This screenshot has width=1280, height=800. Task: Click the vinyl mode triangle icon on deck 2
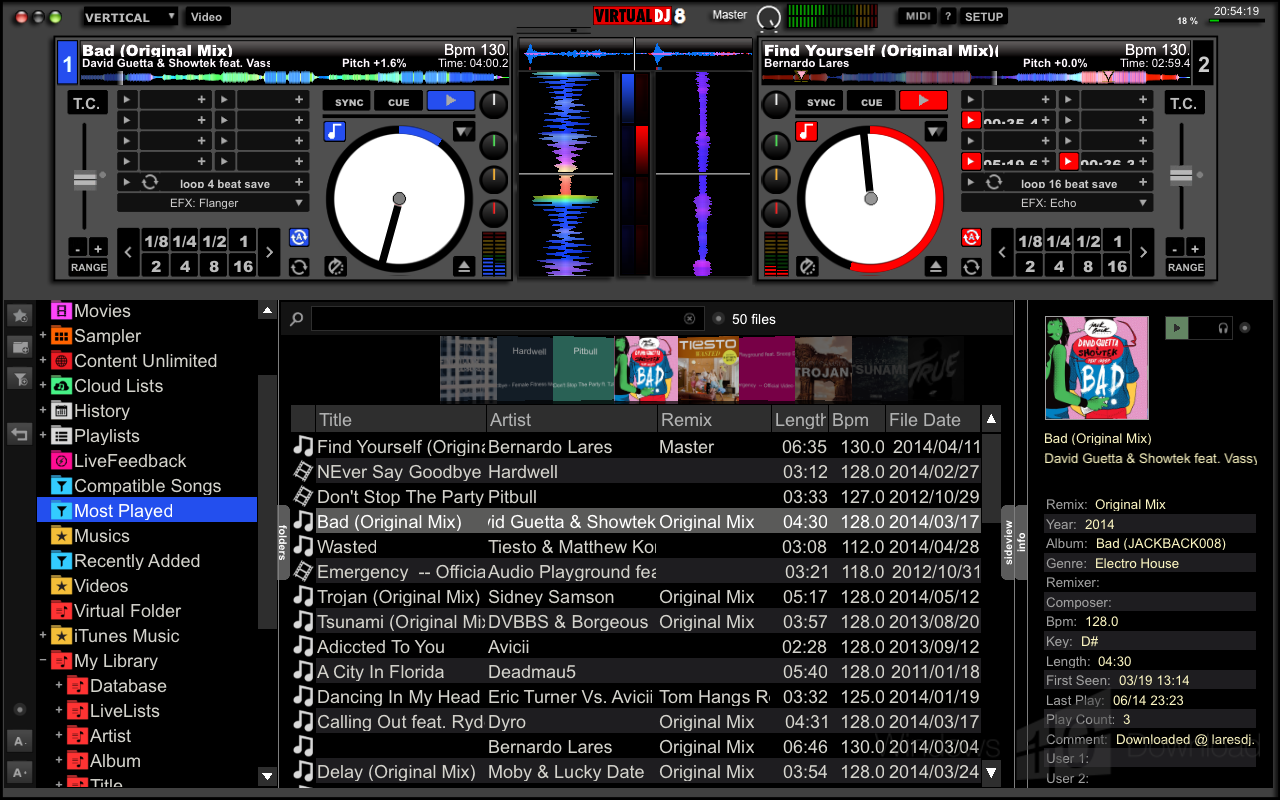pyautogui.click(x=935, y=131)
